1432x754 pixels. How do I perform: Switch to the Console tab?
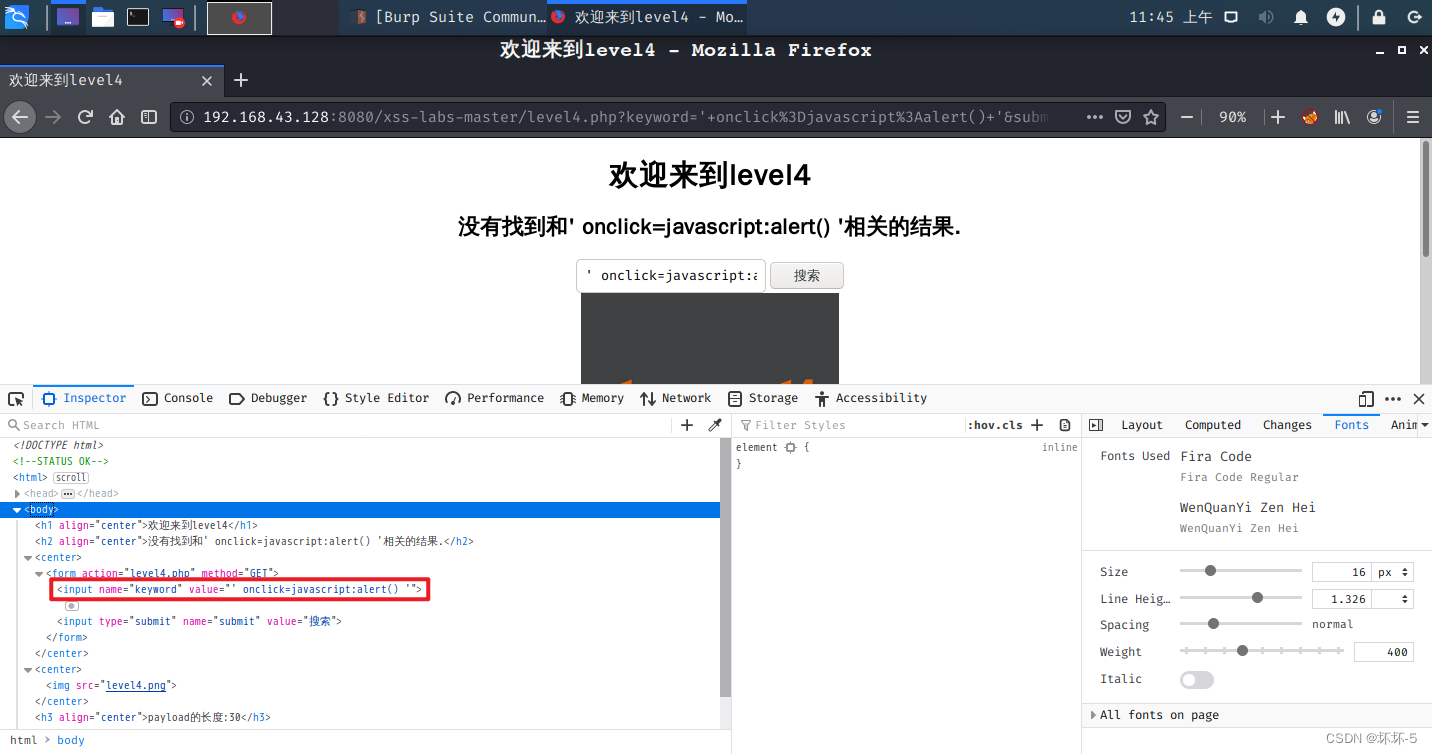pos(178,398)
